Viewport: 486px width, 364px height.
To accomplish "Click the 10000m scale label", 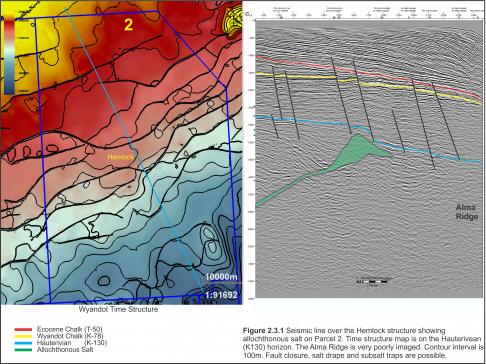I will pos(221,277).
